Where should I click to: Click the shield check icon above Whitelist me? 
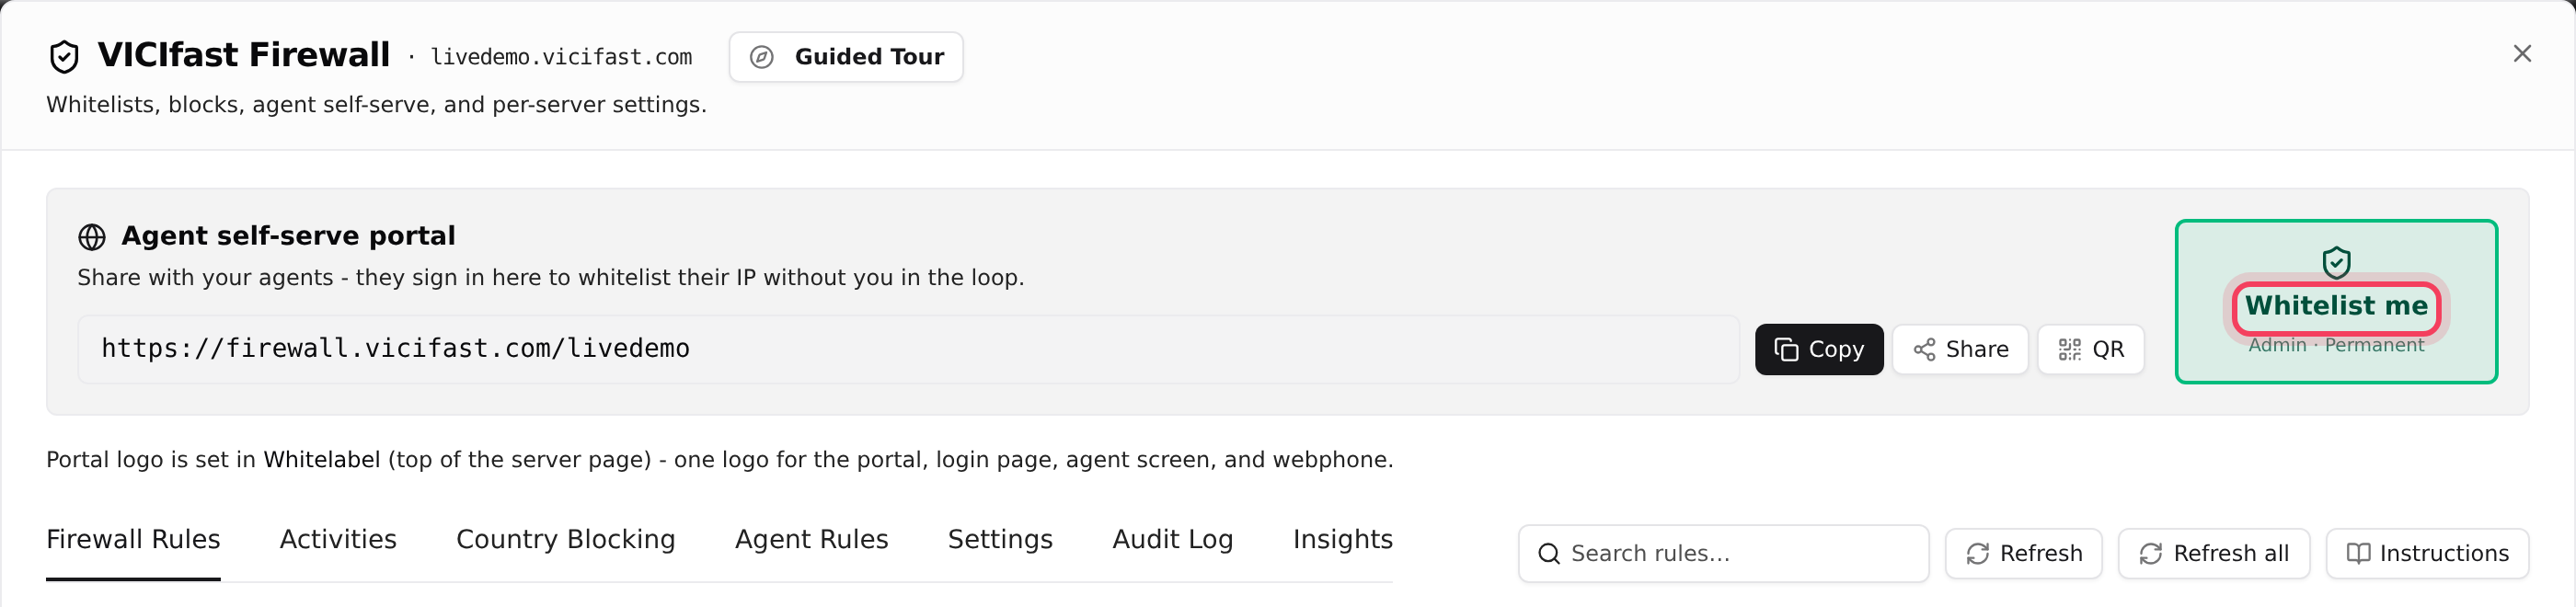[2336, 262]
